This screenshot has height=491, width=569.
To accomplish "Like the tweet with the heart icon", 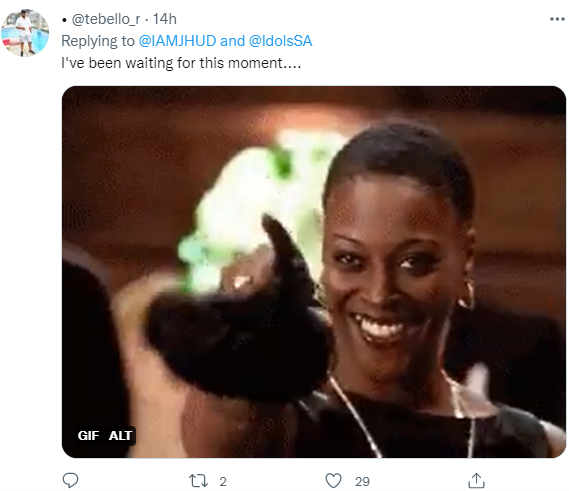I will coord(333,481).
